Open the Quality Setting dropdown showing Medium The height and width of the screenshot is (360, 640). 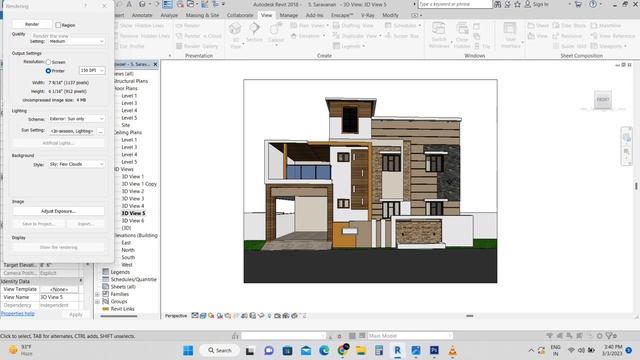coord(76,41)
